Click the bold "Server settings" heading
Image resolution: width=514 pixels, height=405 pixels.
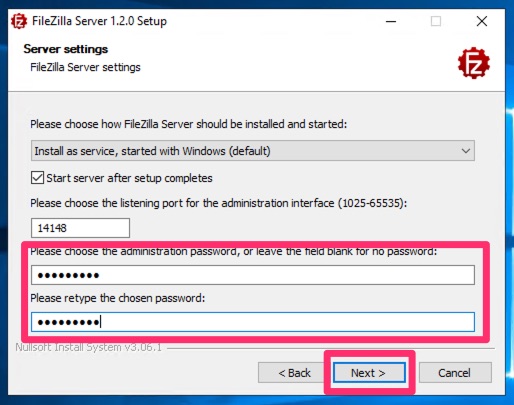pyautogui.click(x=66, y=49)
